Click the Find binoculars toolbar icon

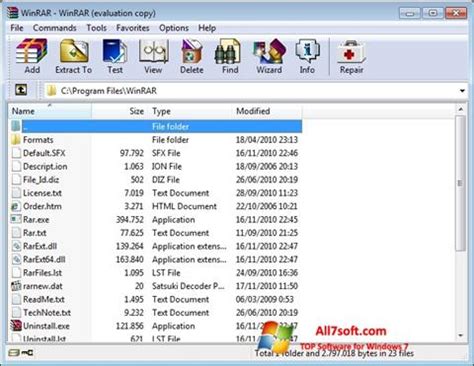point(228,51)
